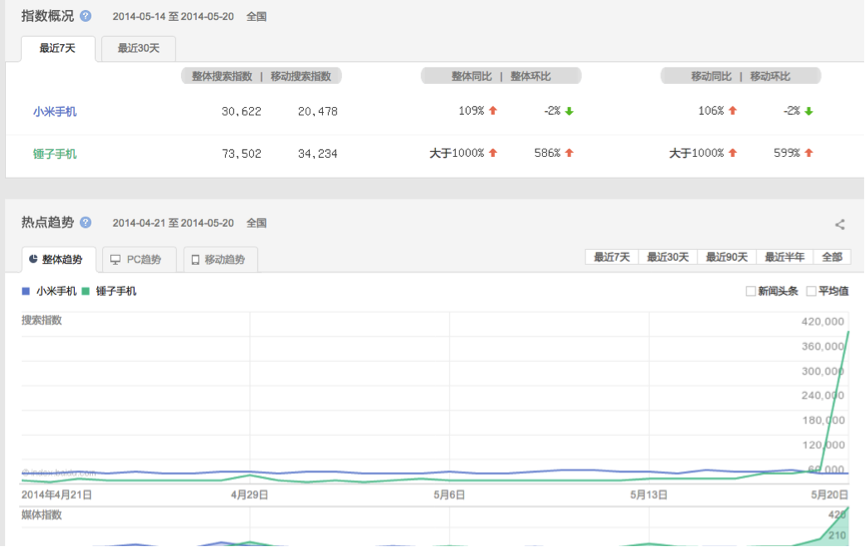
Task: Click the 4月29日 axis label
Action: [249, 495]
